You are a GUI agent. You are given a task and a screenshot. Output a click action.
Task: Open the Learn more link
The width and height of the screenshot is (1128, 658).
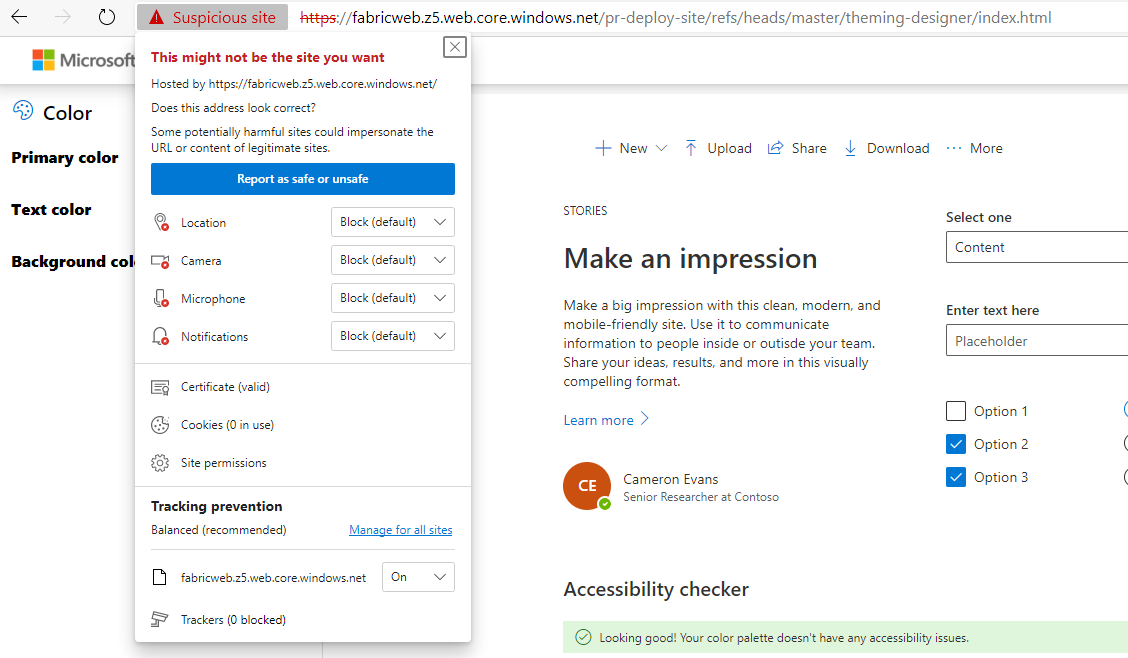[598, 419]
